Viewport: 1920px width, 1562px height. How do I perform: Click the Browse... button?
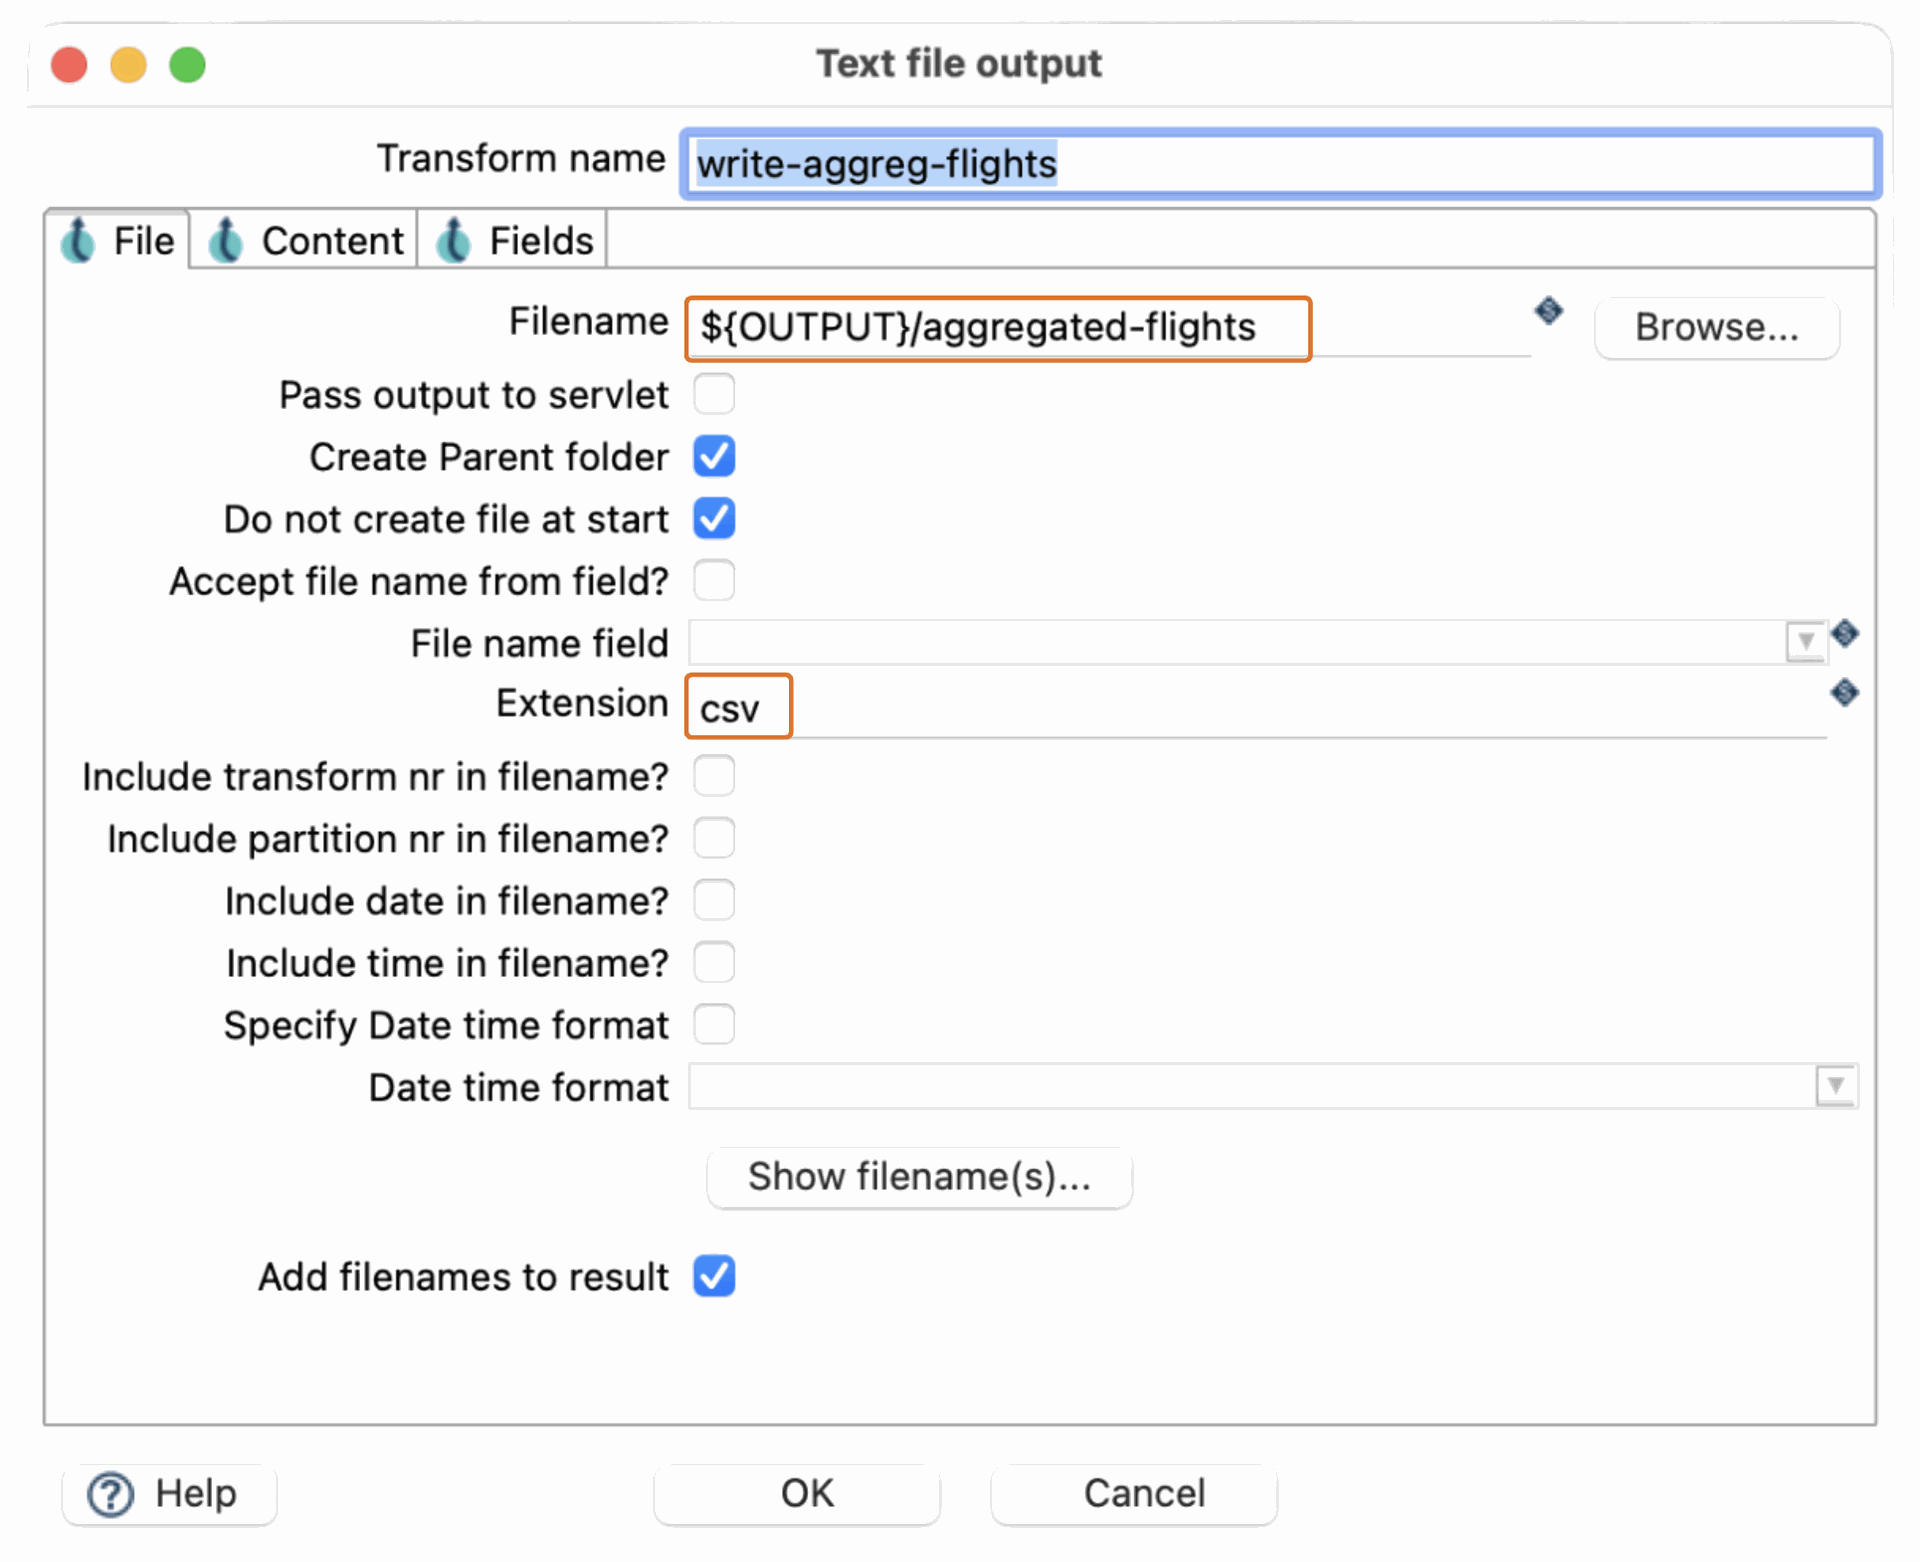tap(1716, 327)
